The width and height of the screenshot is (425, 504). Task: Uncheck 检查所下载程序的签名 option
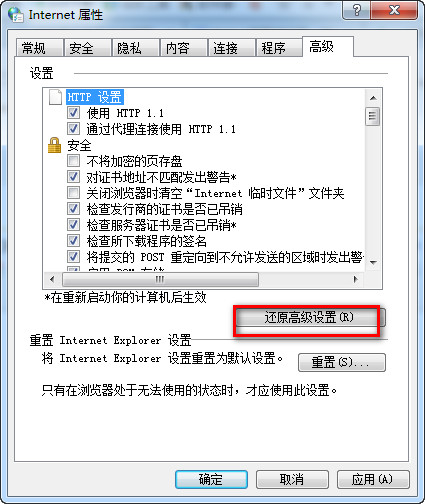point(73,241)
